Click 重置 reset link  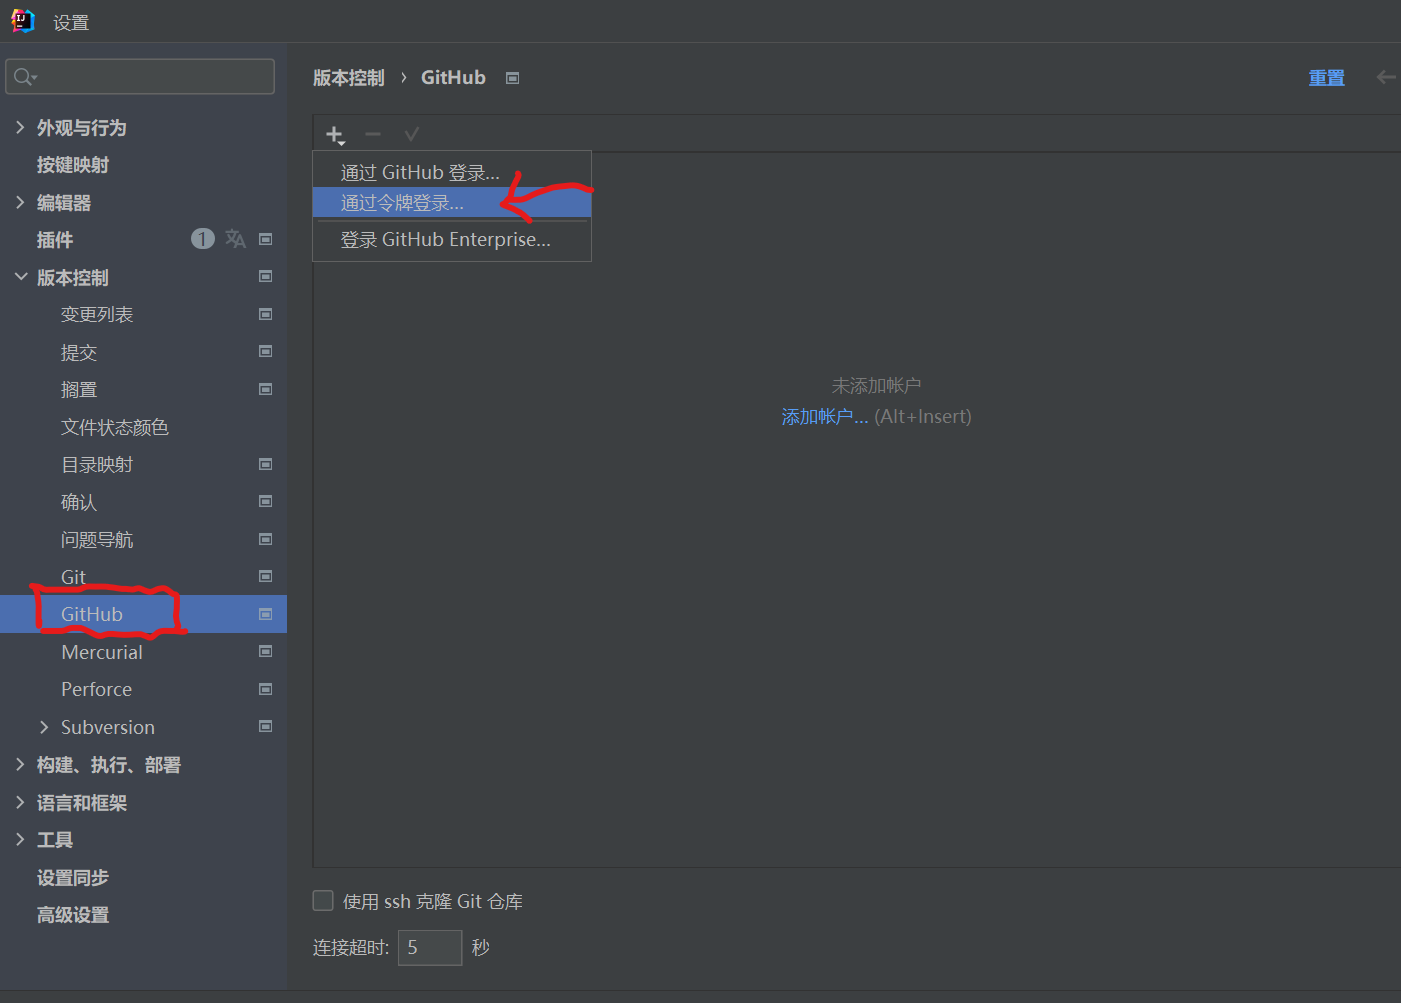pos(1327,78)
